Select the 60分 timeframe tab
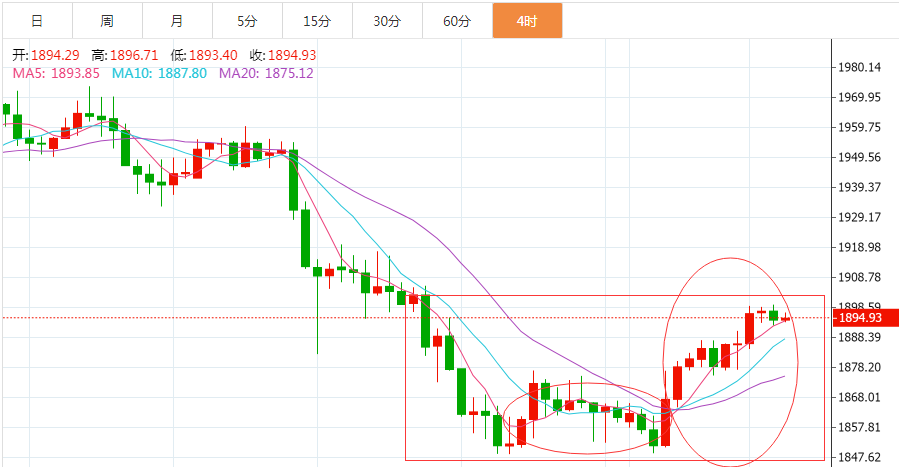The height and width of the screenshot is (467, 899). [457, 21]
